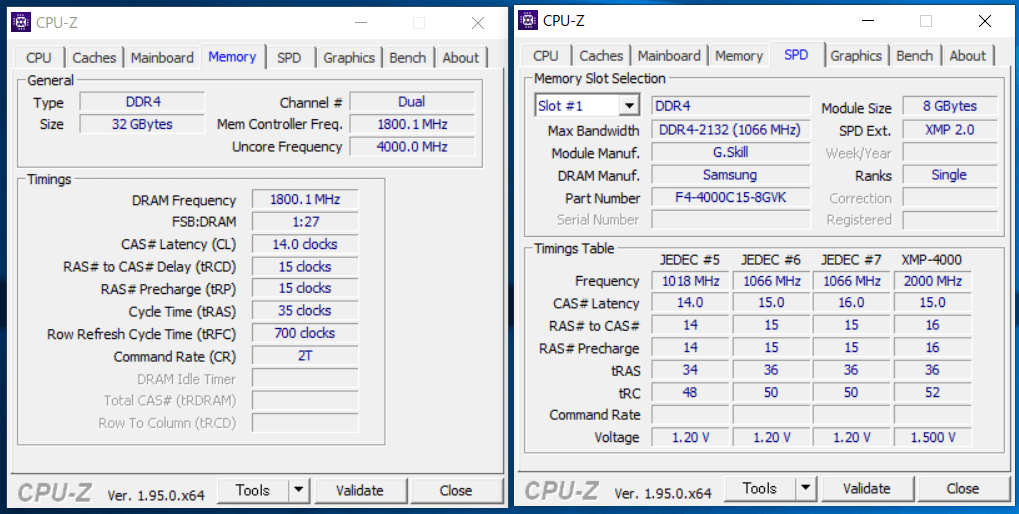Close left CPU-Z window with X

tap(478, 23)
